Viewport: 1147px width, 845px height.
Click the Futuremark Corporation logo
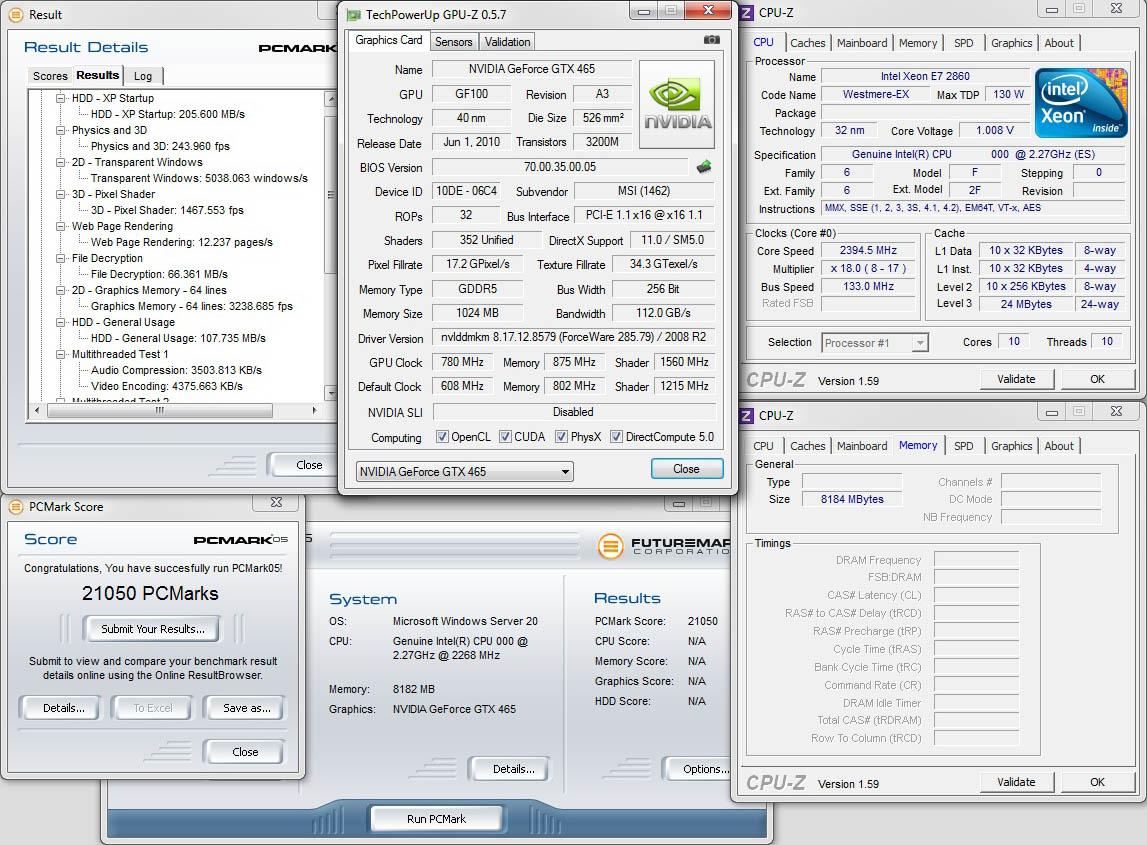tap(664, 546)
